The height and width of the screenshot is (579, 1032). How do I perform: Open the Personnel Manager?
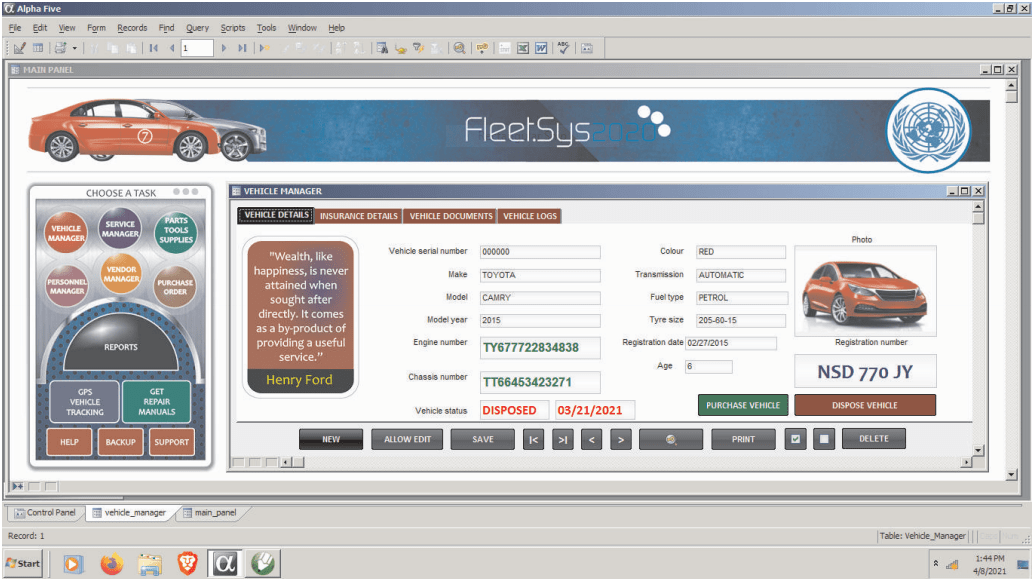coord(67,283)
